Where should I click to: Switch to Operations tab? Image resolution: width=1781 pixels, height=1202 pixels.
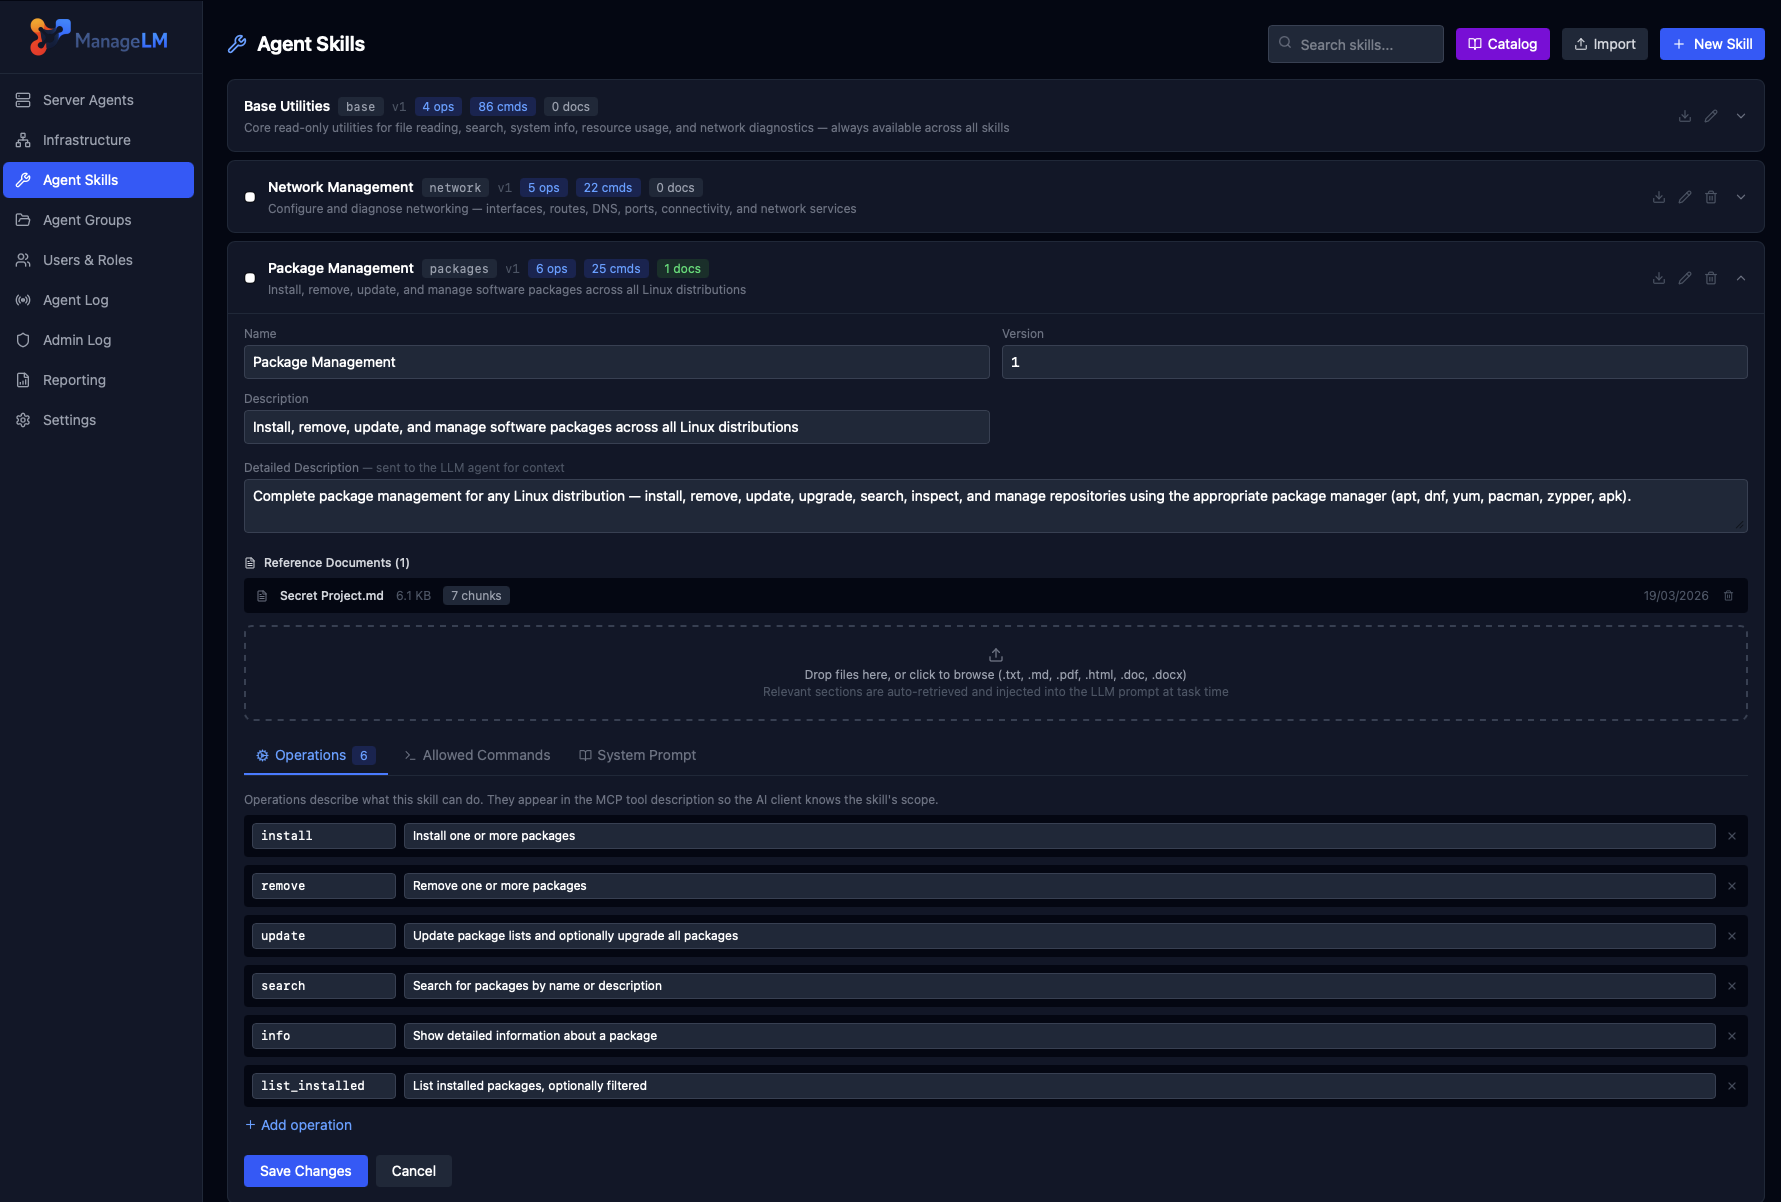coord(315,755)
